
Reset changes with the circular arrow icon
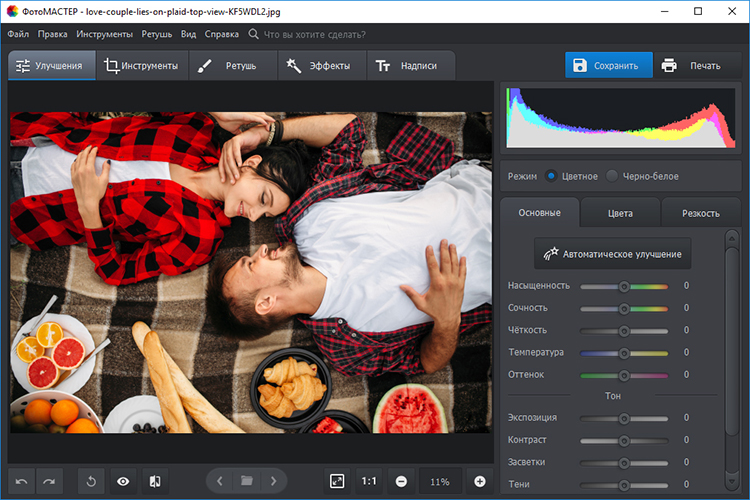pos(91,481)
